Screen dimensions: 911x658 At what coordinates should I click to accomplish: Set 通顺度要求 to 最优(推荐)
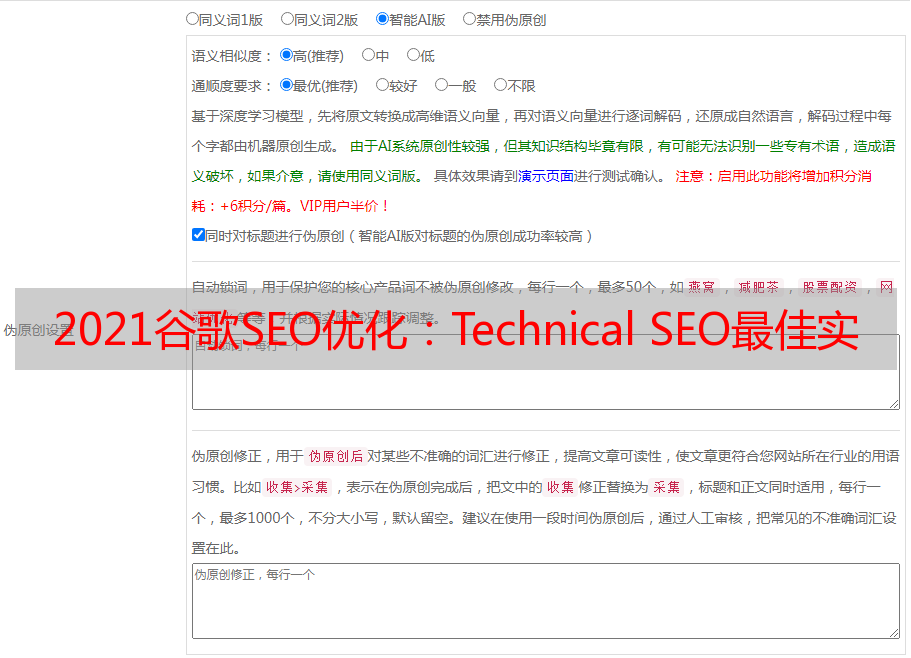click(x=286, y=85)
